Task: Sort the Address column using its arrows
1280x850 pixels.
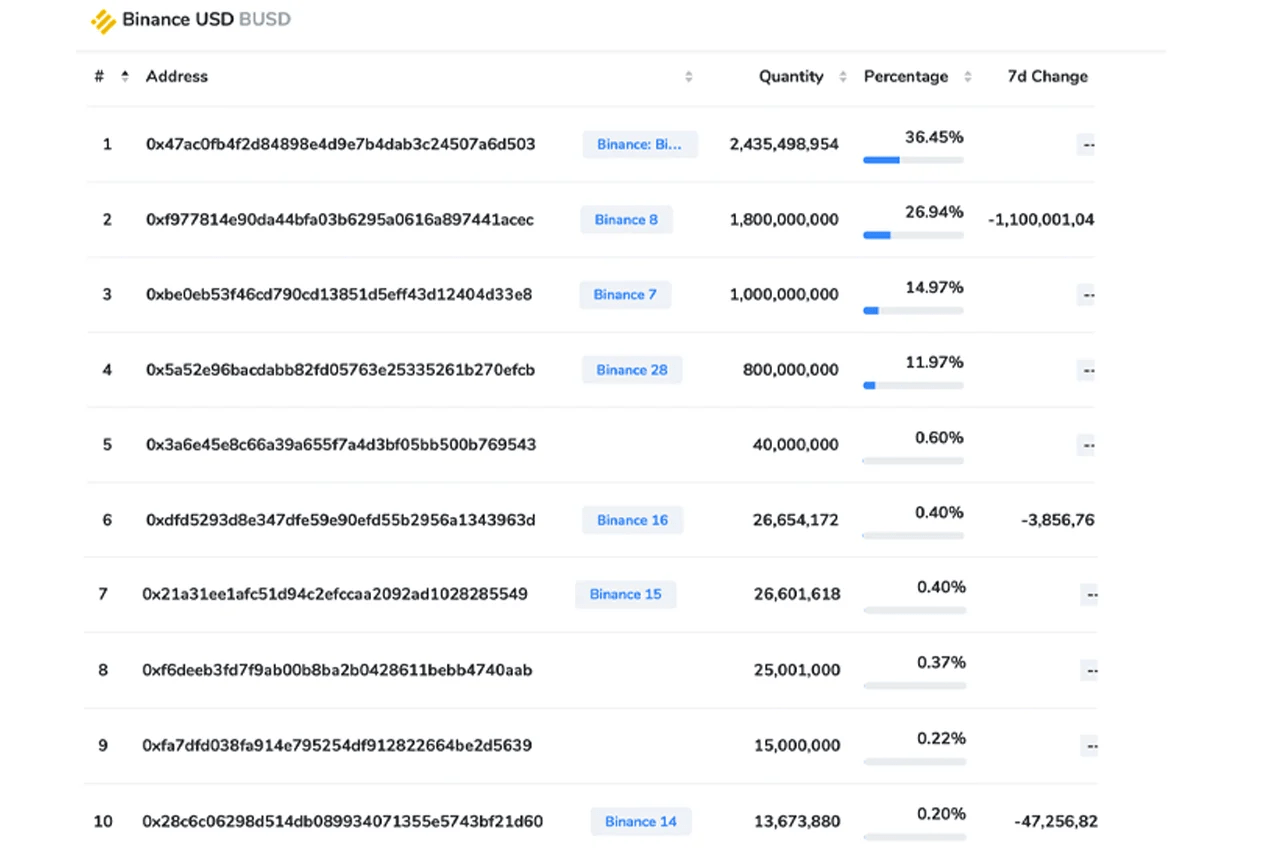Action: pyautogui.click(x=688, y=77)
